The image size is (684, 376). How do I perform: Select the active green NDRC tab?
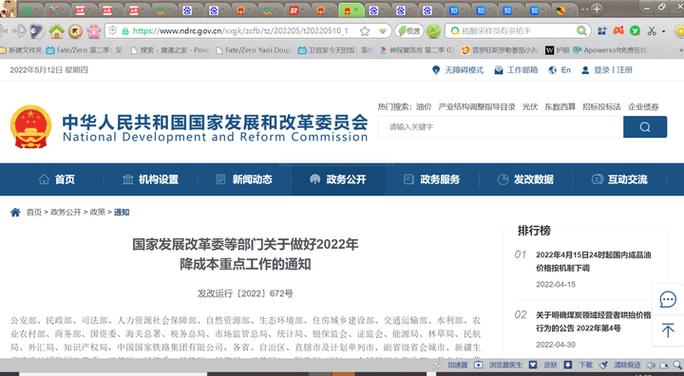351,10
